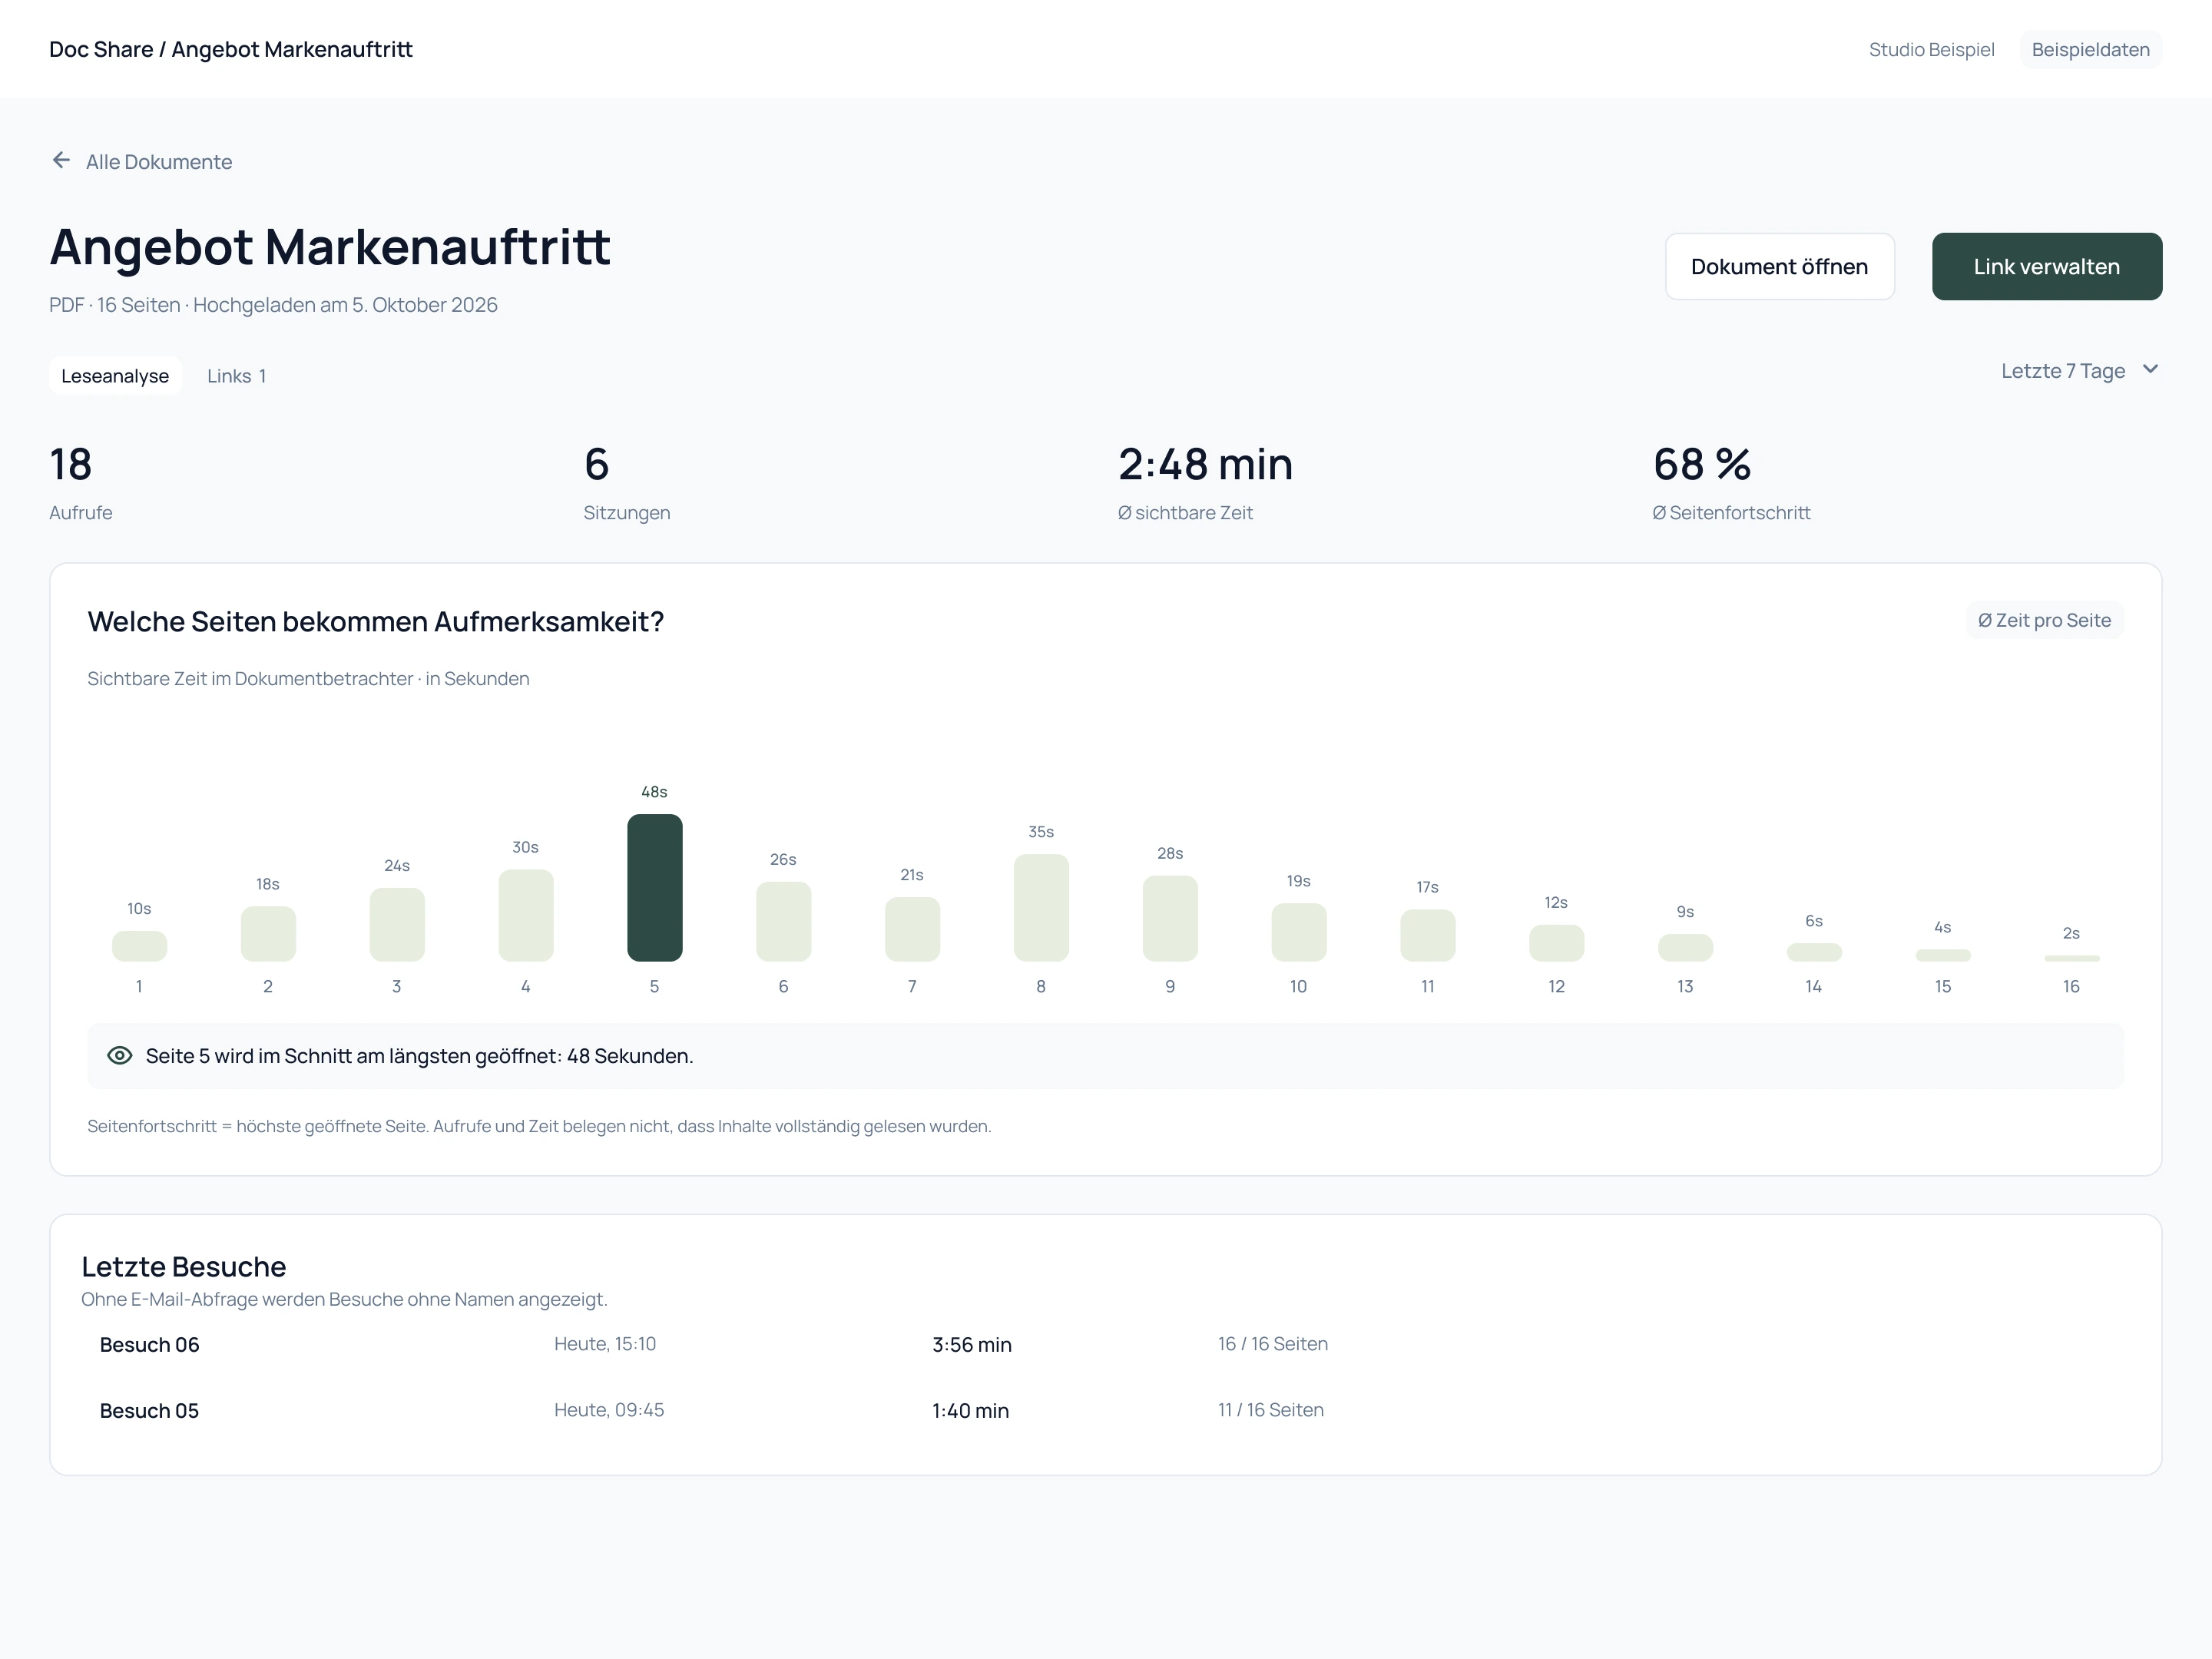The width and height of the screenshot is (2212, 1659).
Task: Click the 12s bar for page 12
Action: (x=1556, y=943)
